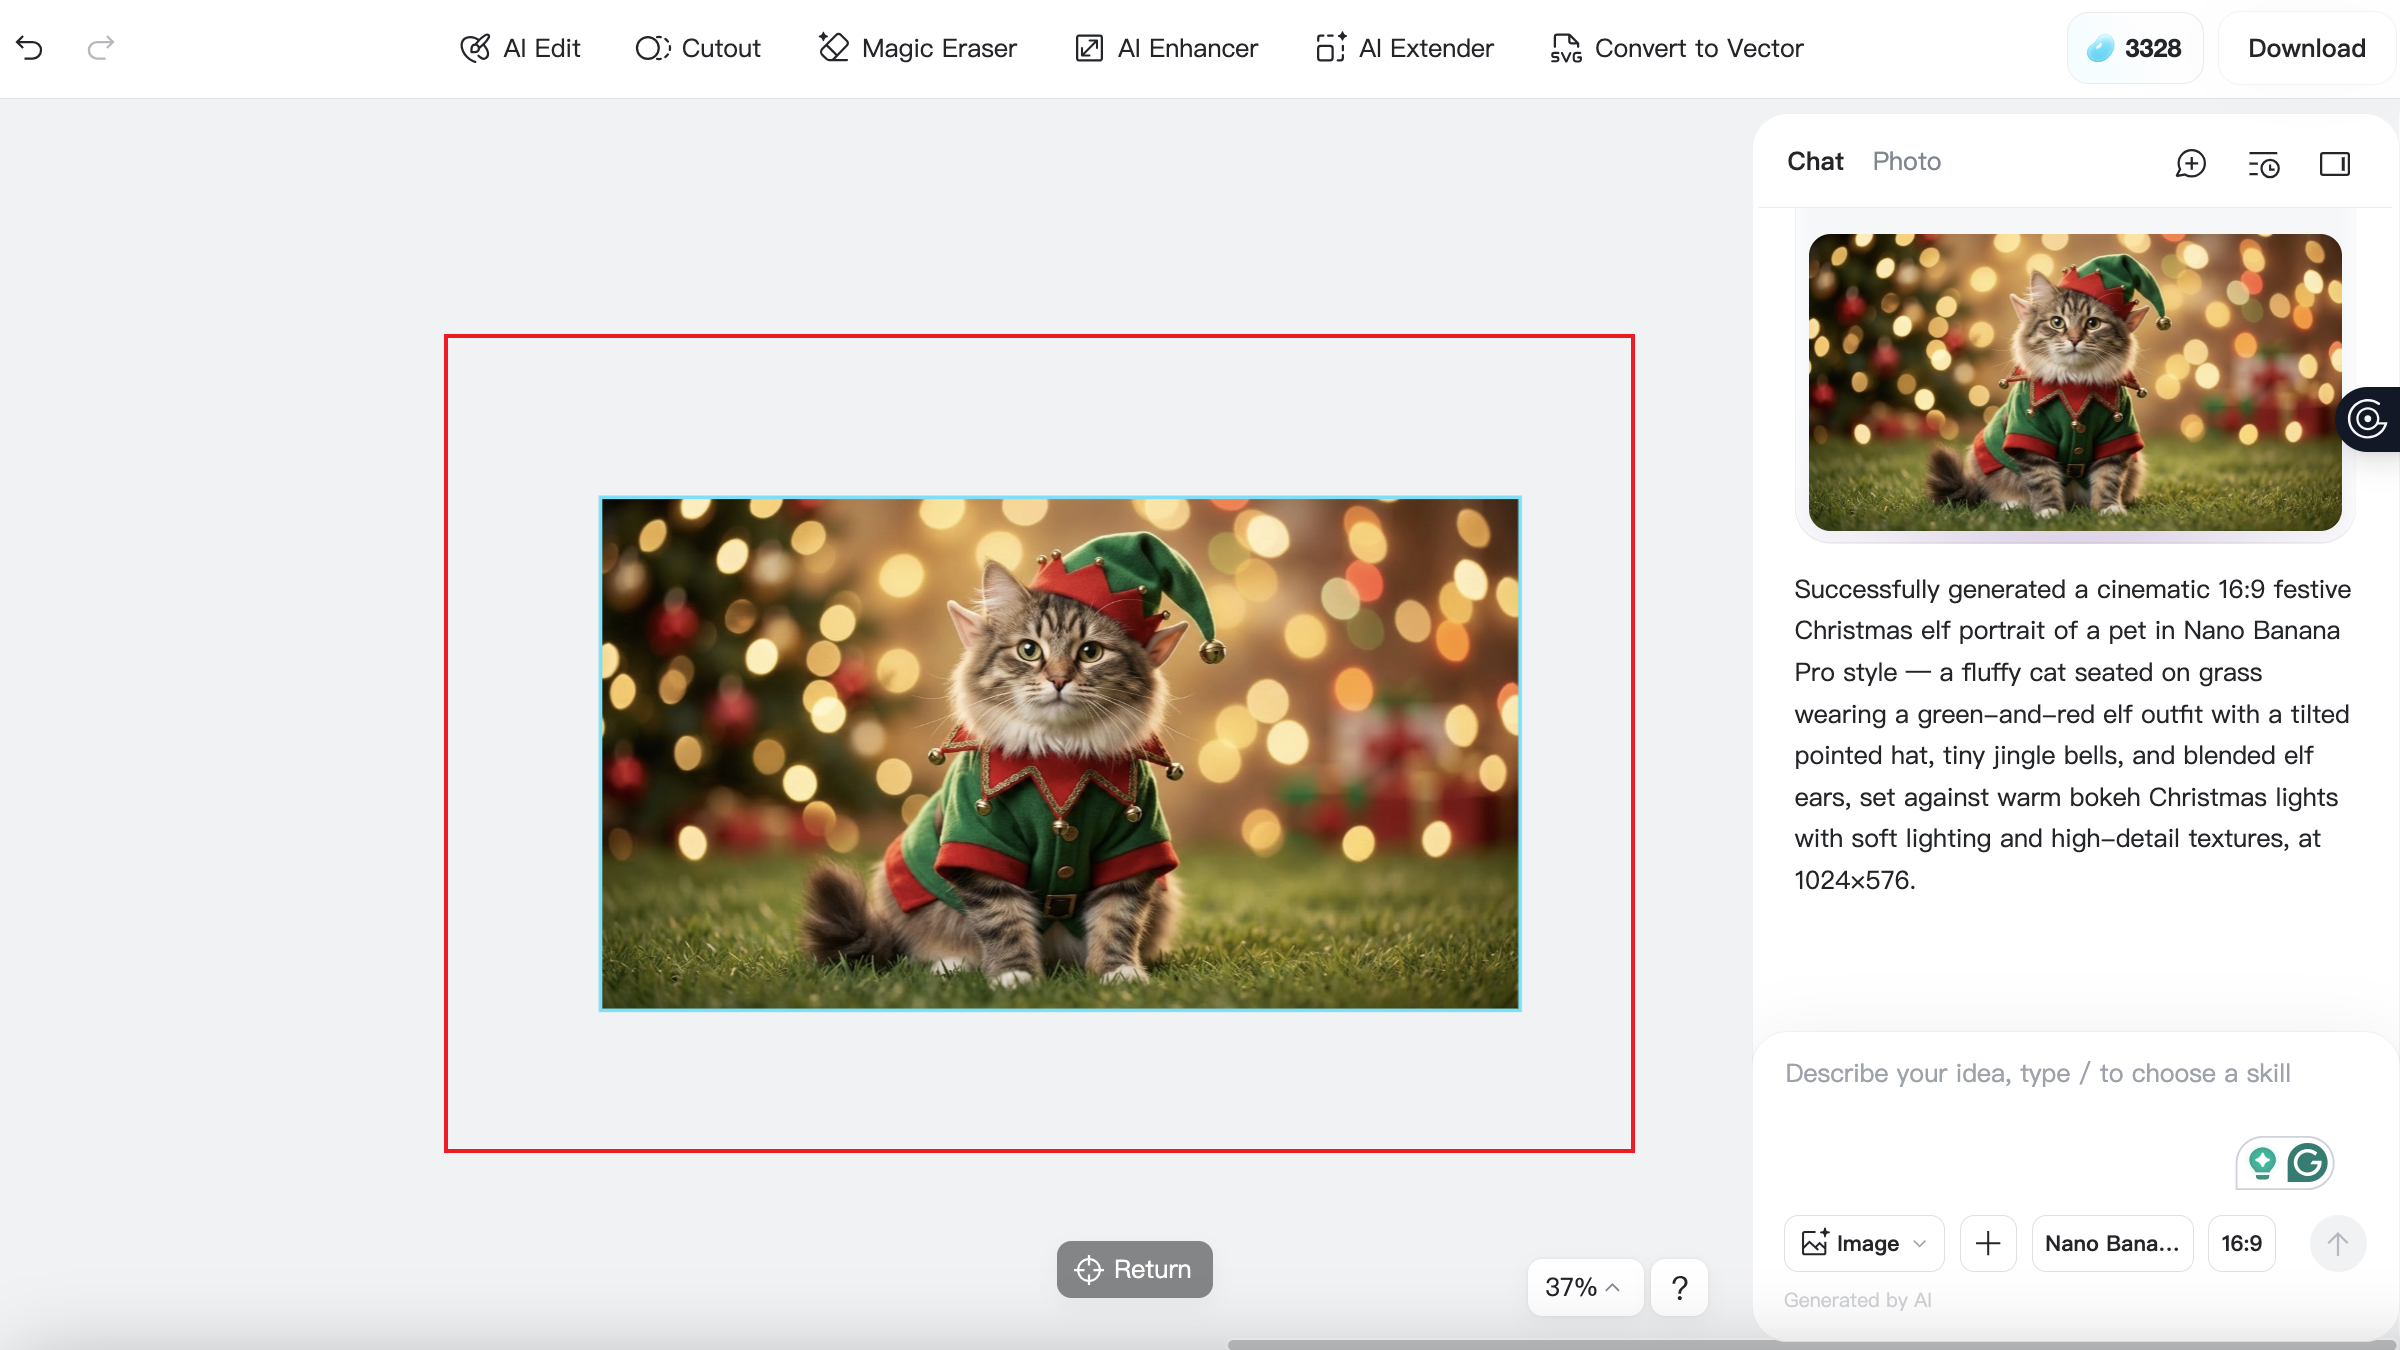Collapse the side panel icon
The width and height of the screenshot is (2400, 1350).
click(2334, 163)
